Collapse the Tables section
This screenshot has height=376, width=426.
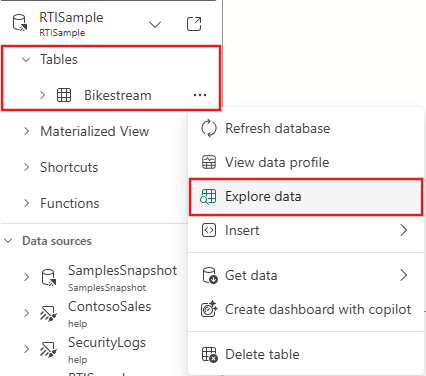[x=26, y=60]
